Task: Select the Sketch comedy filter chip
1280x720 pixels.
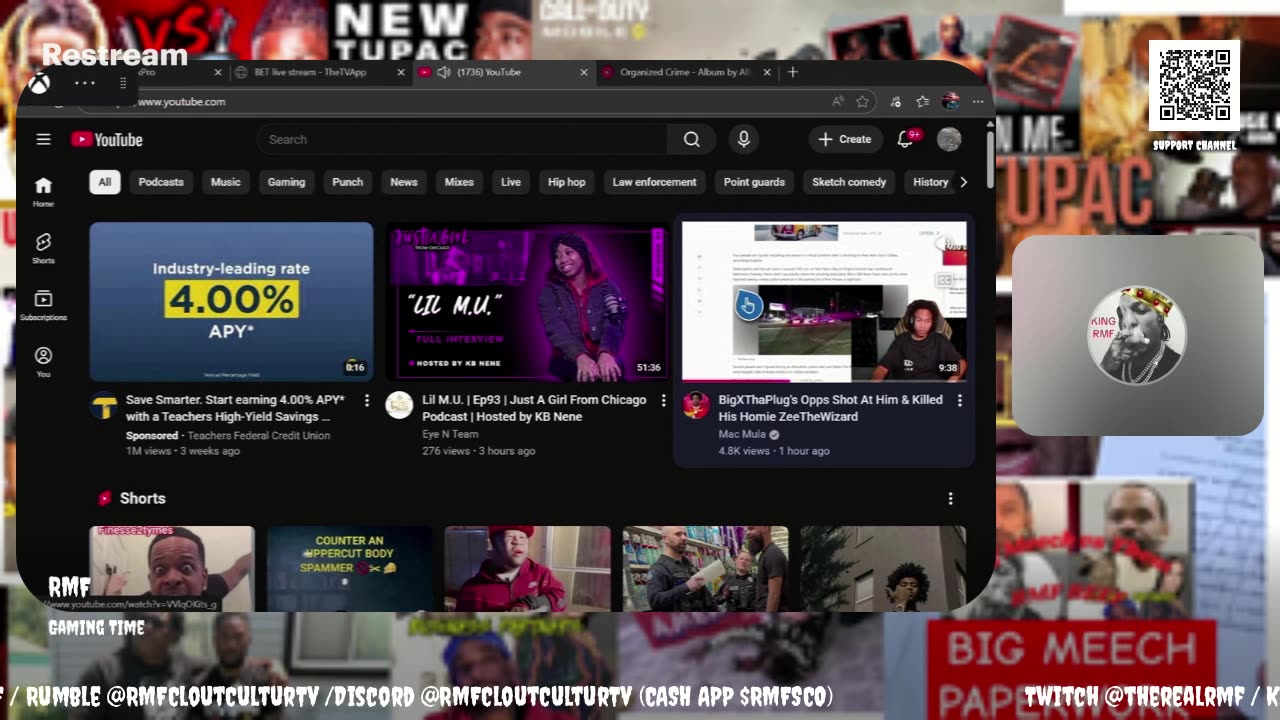Action: (x=849, y=182)
